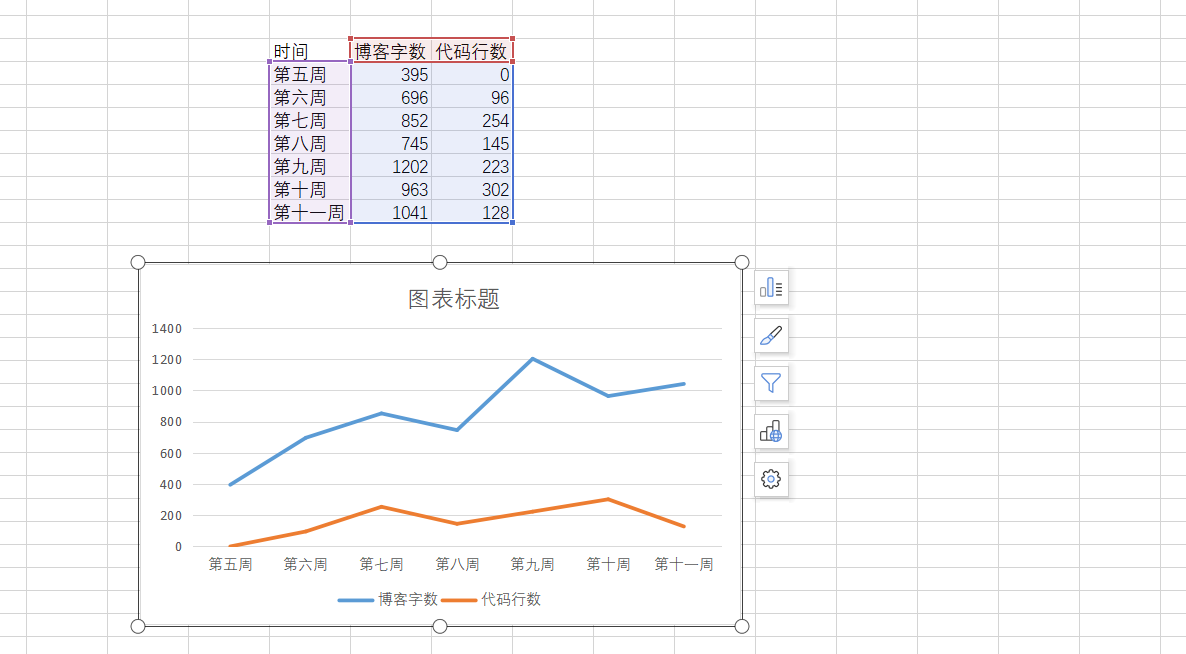Select the cell with value 963
Screen dimensions: 1186x654
[x=390, y=190]
